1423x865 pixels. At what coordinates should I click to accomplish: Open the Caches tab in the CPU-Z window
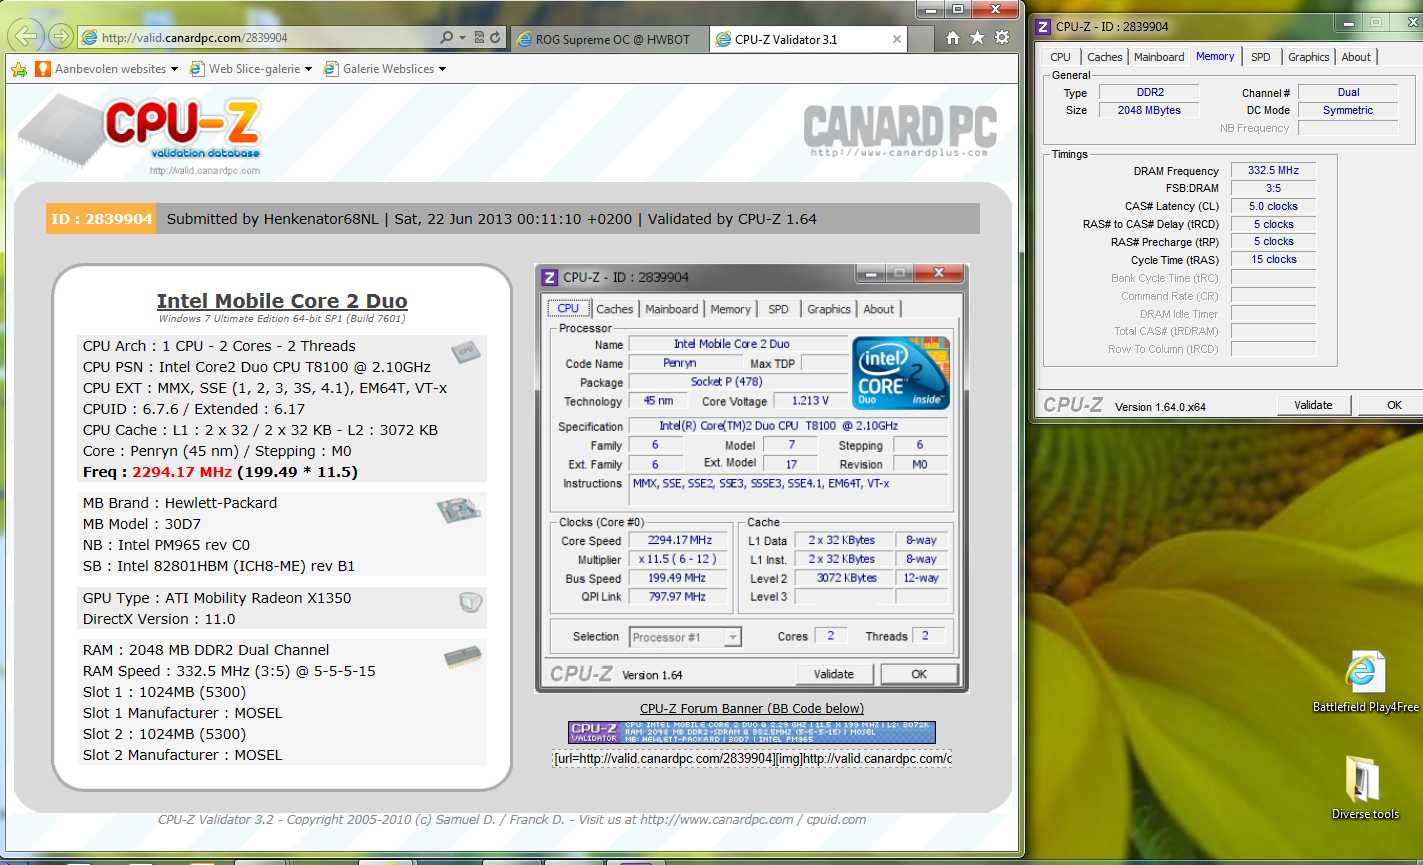[1105, 57]
